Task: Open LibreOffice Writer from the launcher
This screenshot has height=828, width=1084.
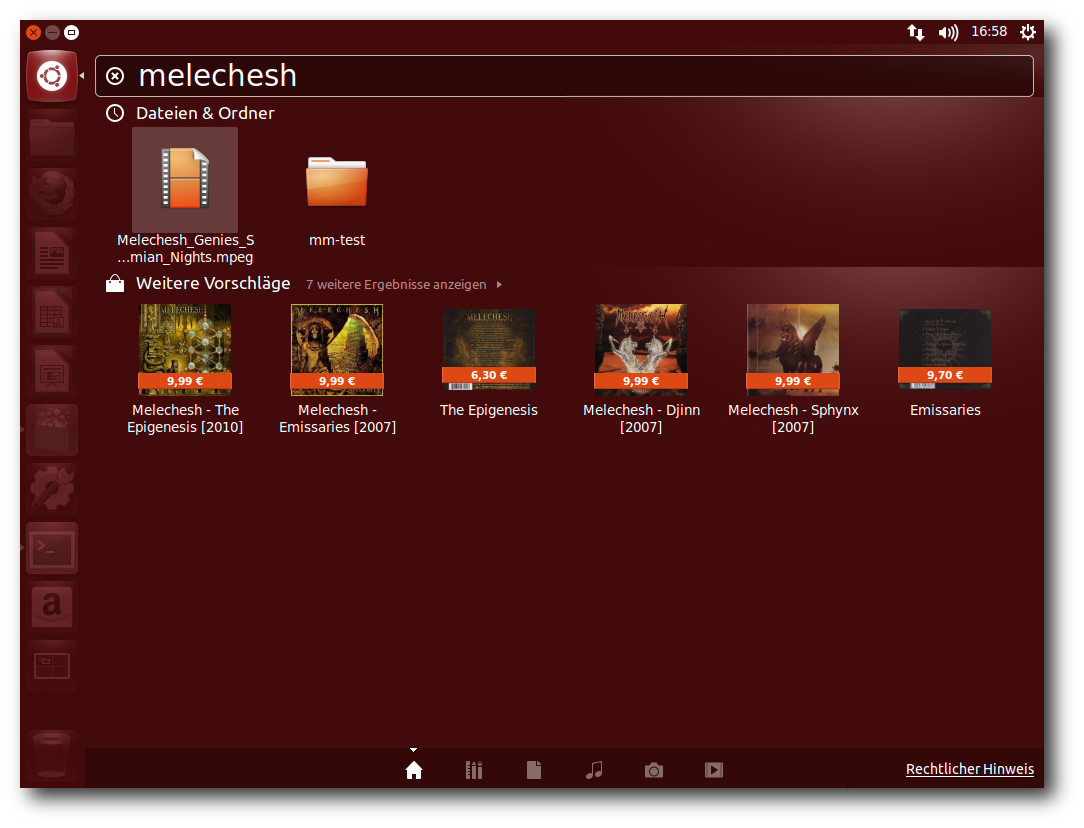Action: click(x=52, y=253)
